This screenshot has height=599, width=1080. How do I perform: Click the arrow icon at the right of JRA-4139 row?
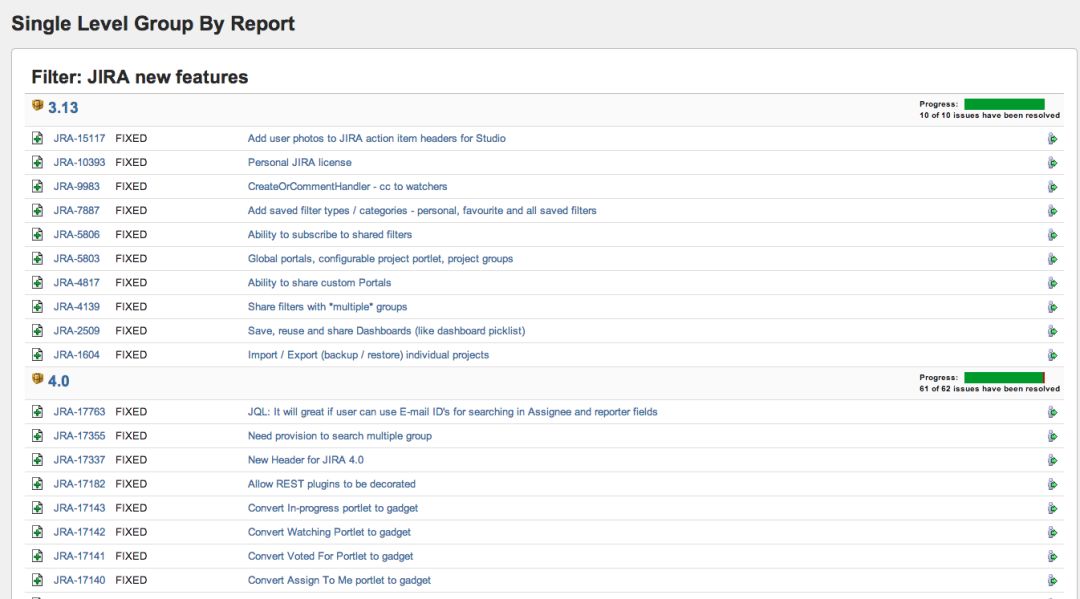click(x=1052, y=308)
